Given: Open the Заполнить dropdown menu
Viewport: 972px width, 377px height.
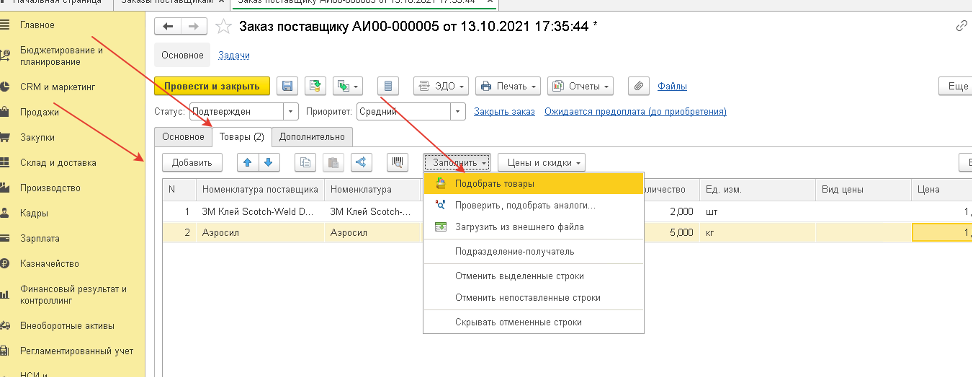Looking at the screenshot, I should pos(457,163).
